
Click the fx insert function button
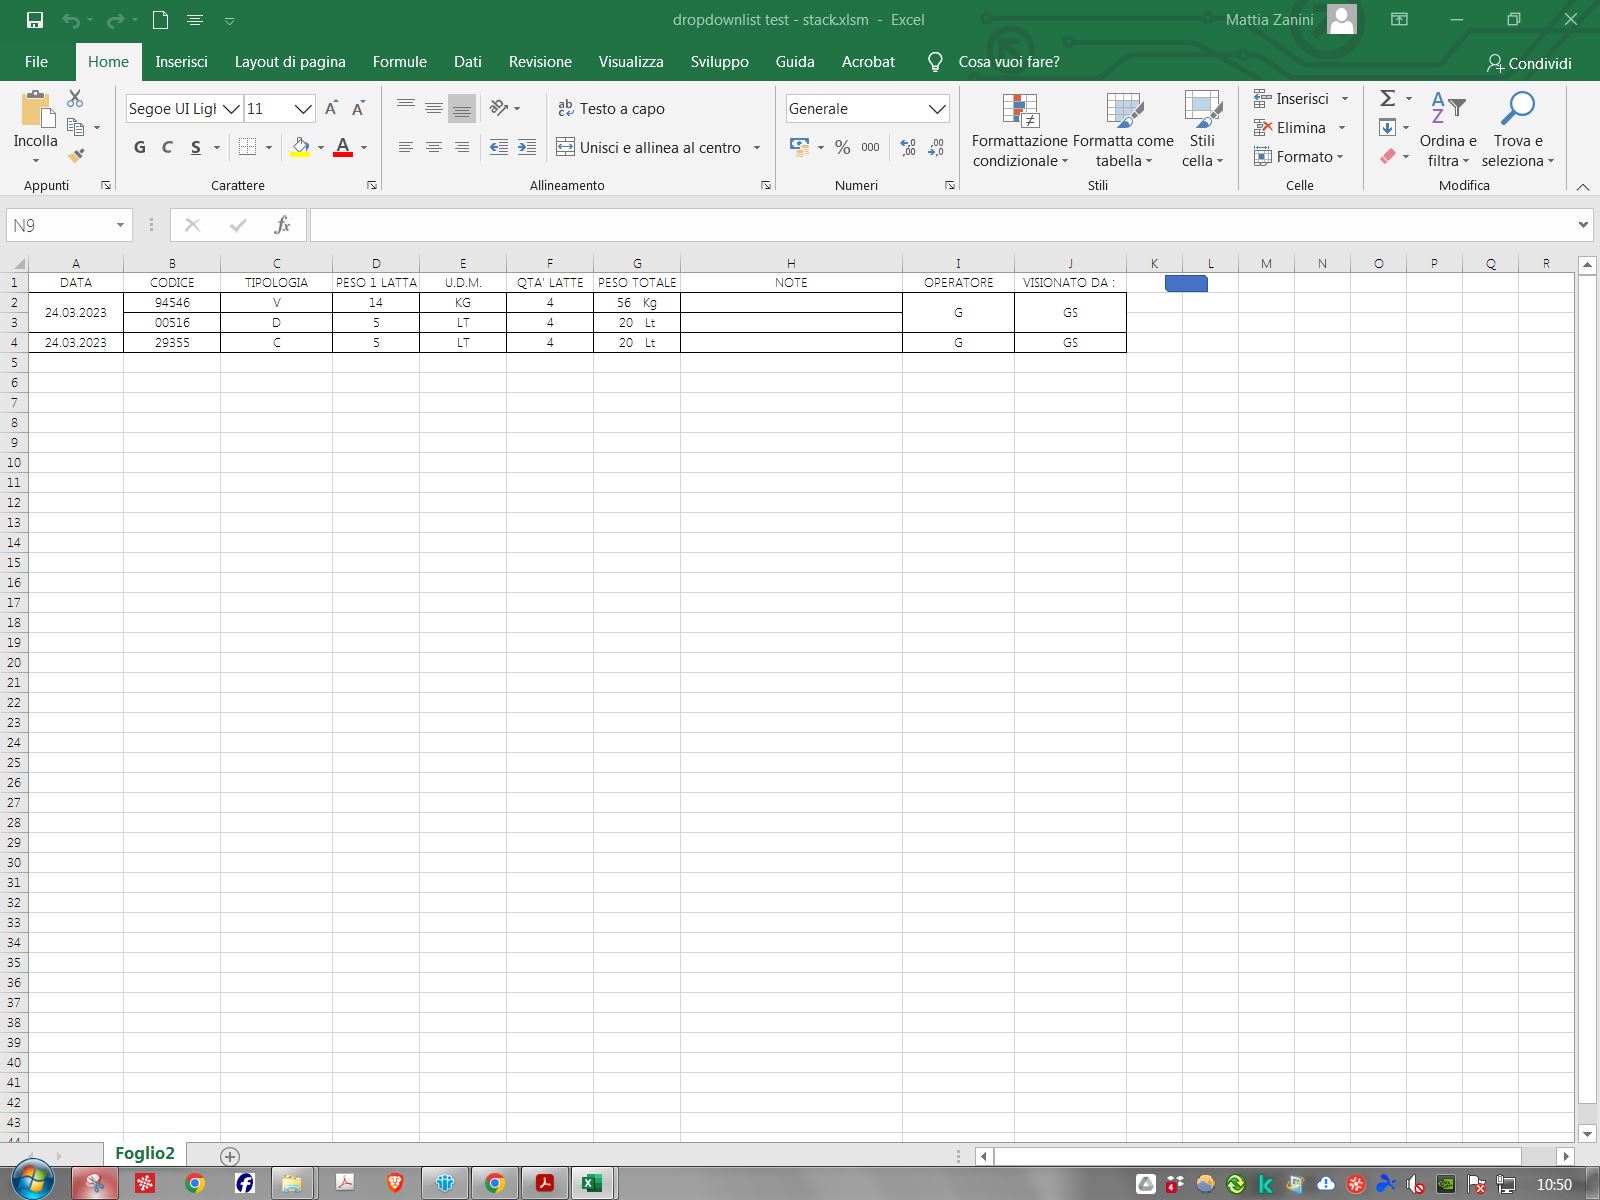(x=281, y=225)
